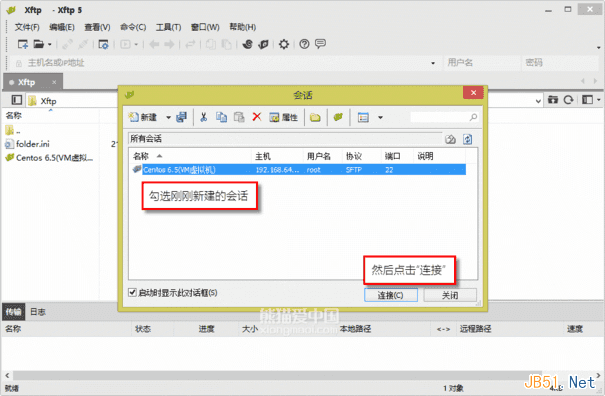605x396 pixels.
Task: Click the yellow new folder icon in dialog
Action: point(316,117)
